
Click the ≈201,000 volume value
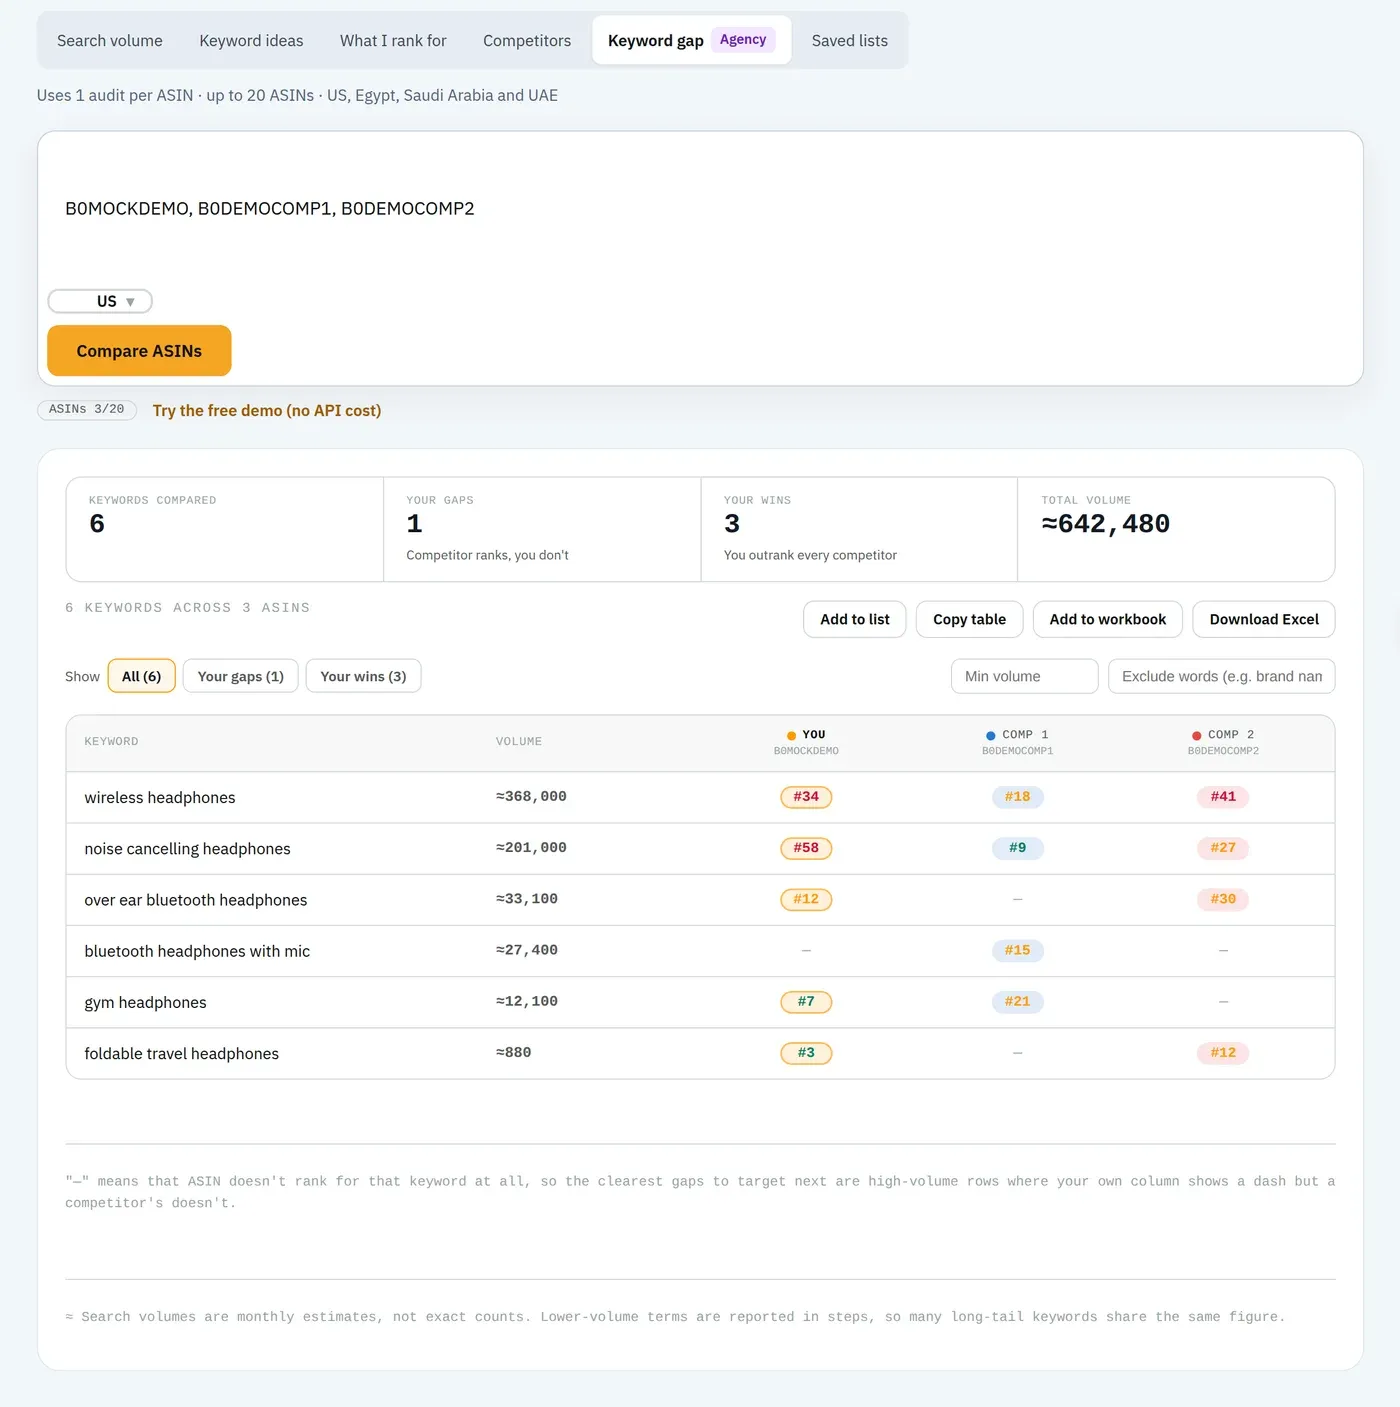[x=531, y=848]
